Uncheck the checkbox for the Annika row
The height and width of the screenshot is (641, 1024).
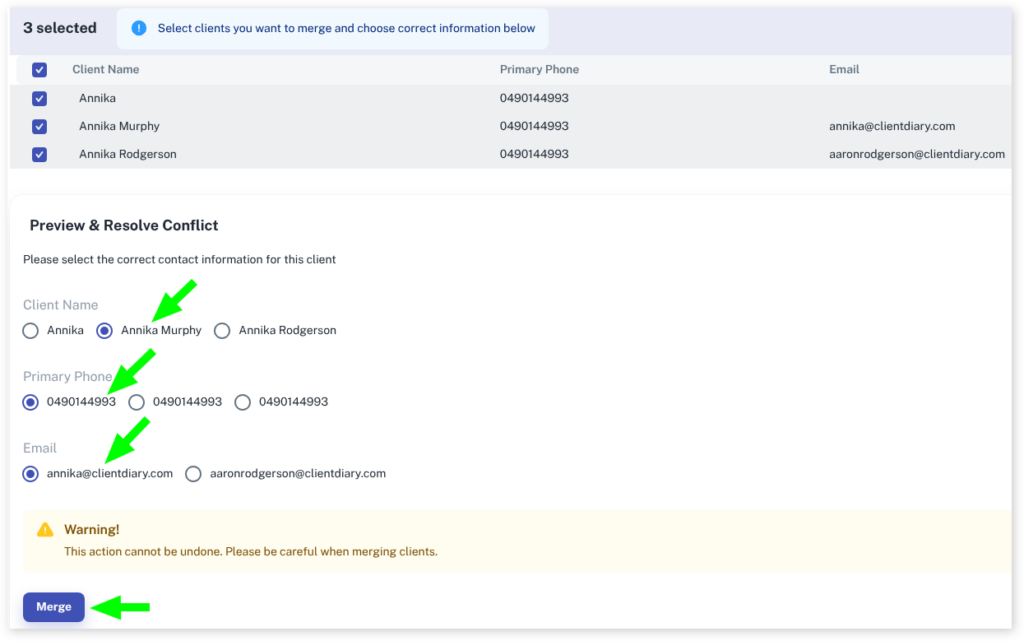[x=39, y=98]
